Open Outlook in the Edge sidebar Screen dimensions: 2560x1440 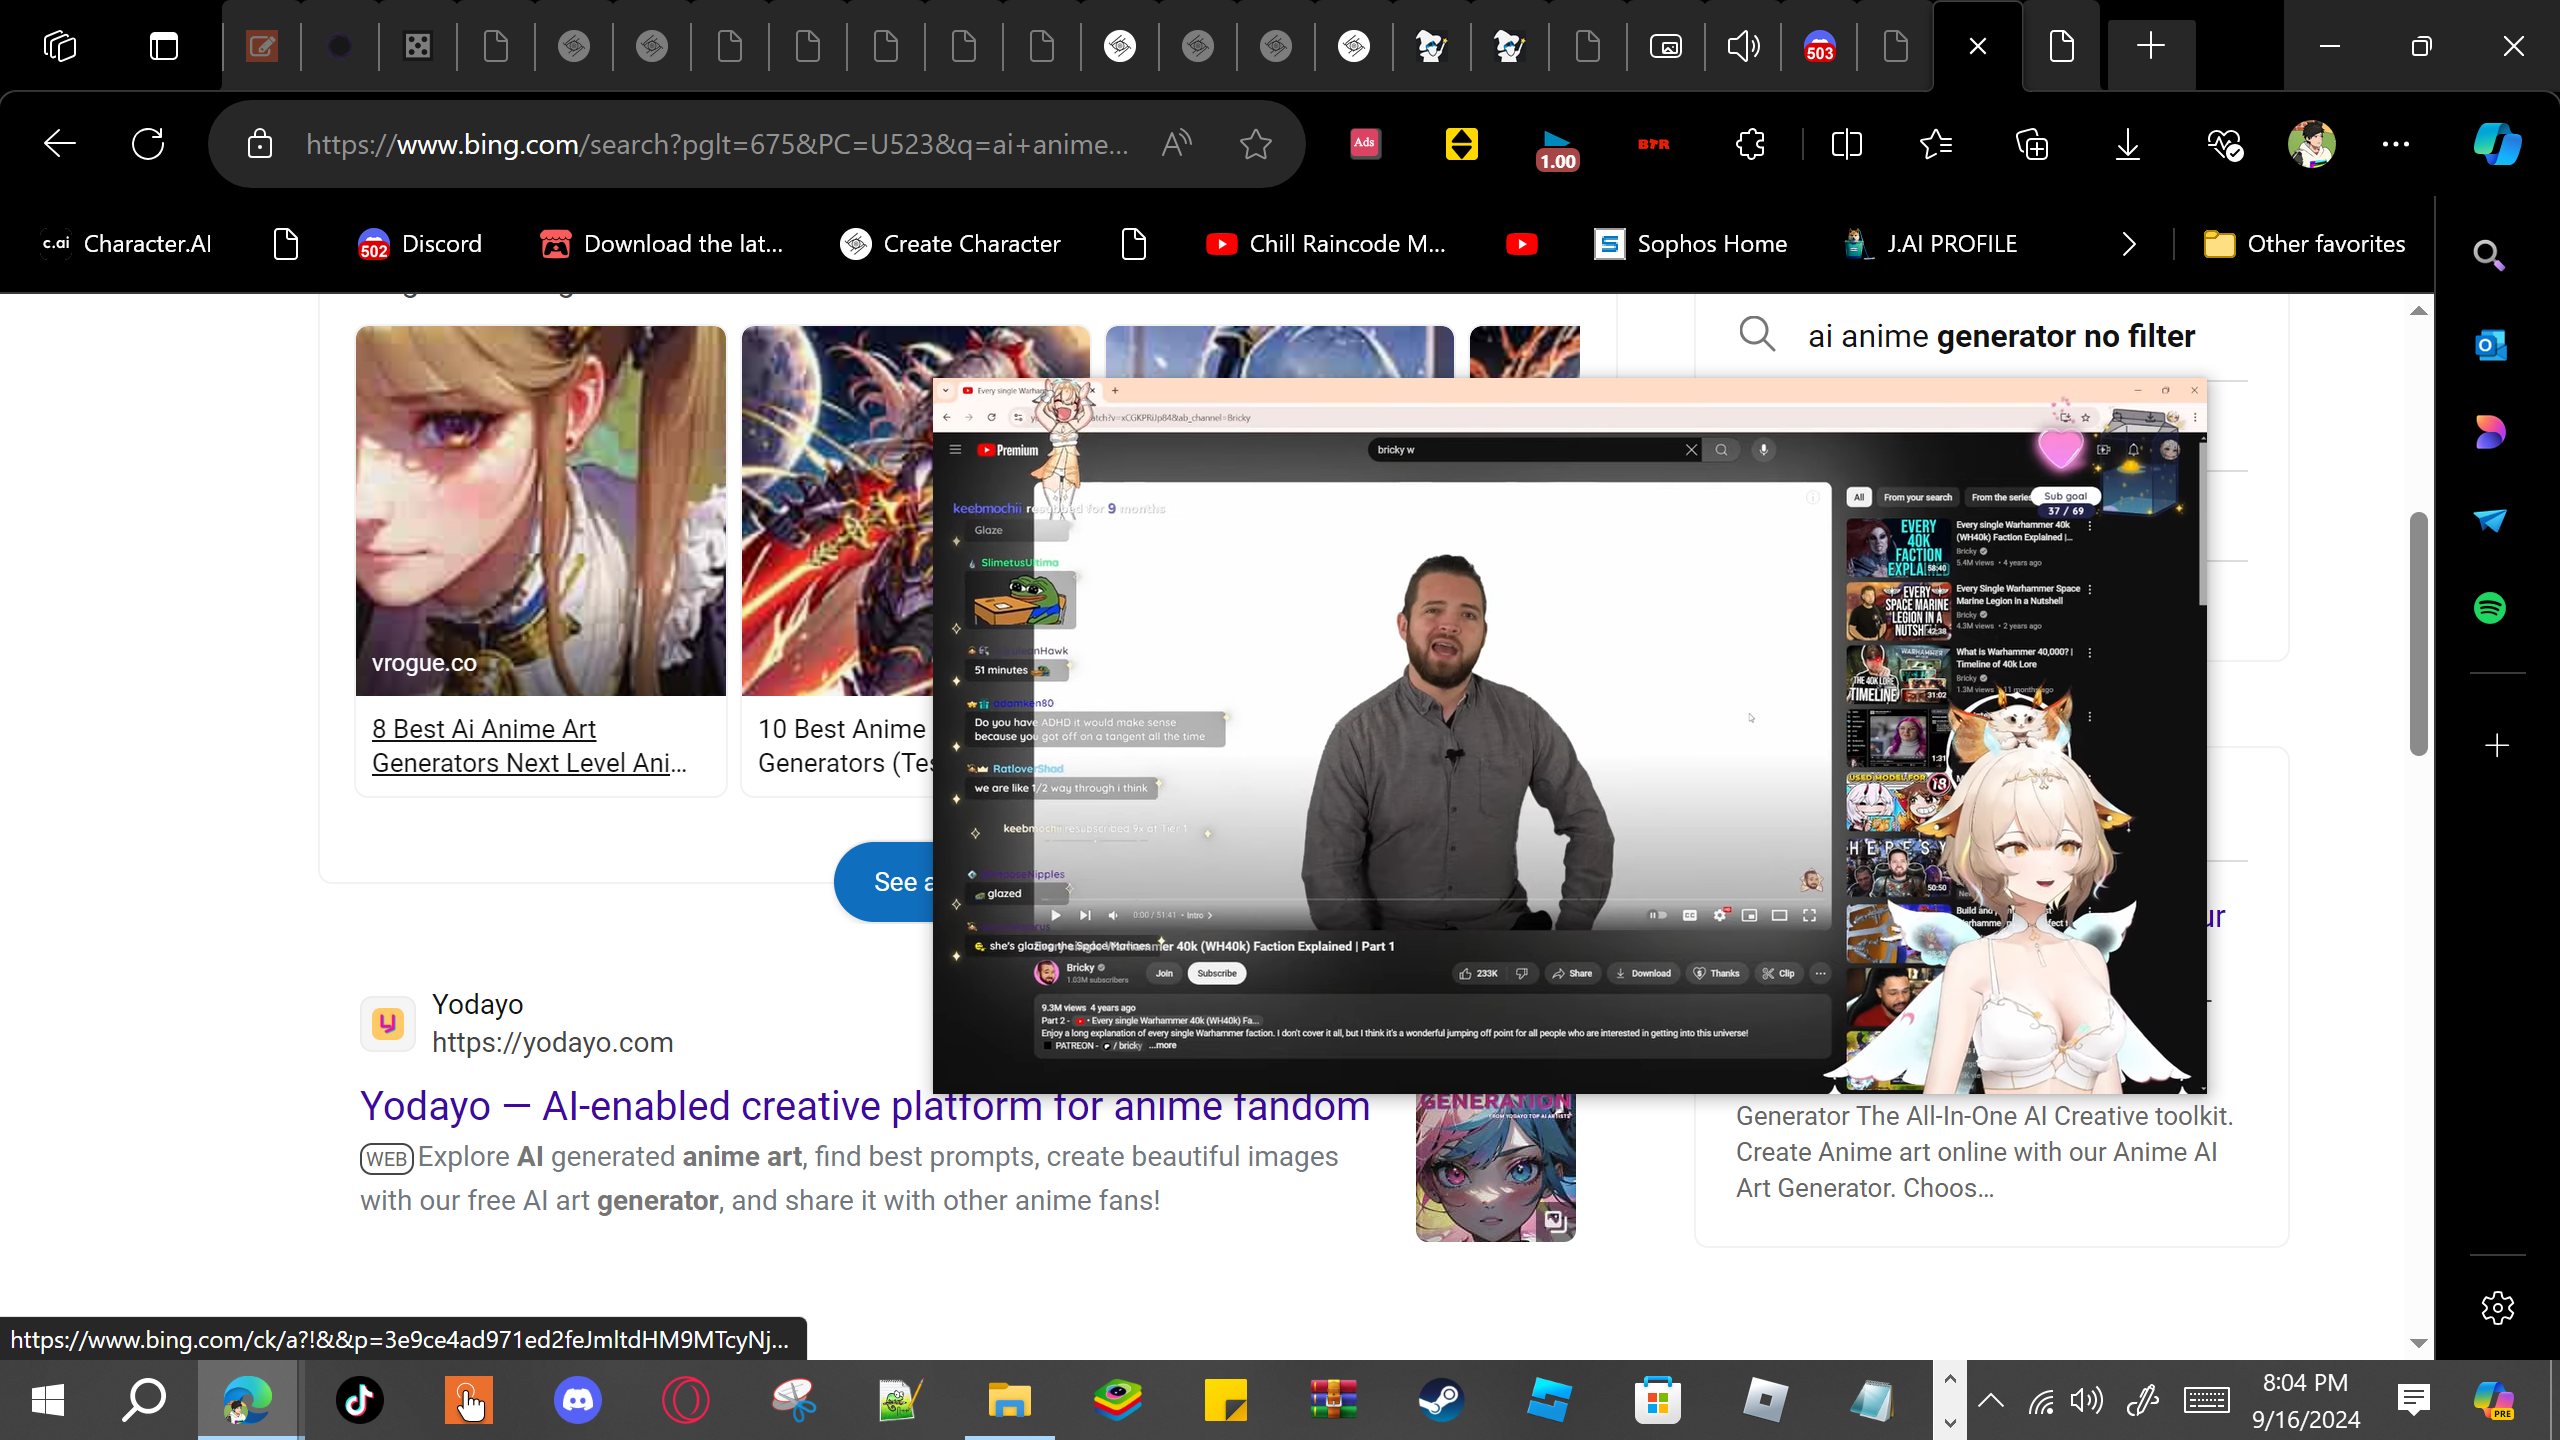coord(2490,345)
